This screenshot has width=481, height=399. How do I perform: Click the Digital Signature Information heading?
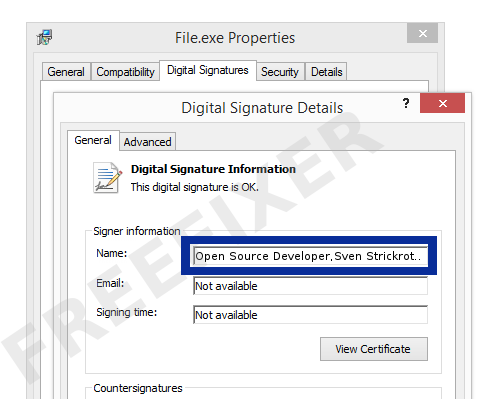pyautogui.click(x=213, y=169)
